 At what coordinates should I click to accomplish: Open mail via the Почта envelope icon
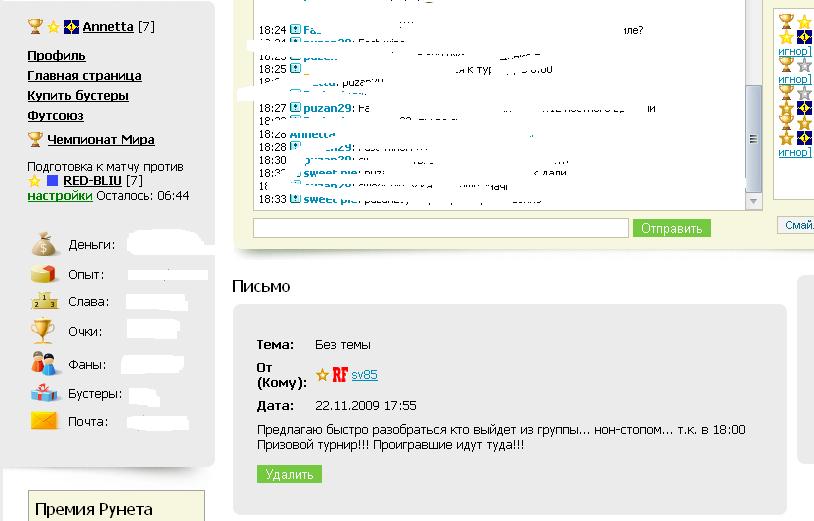(x=45, y=421)
